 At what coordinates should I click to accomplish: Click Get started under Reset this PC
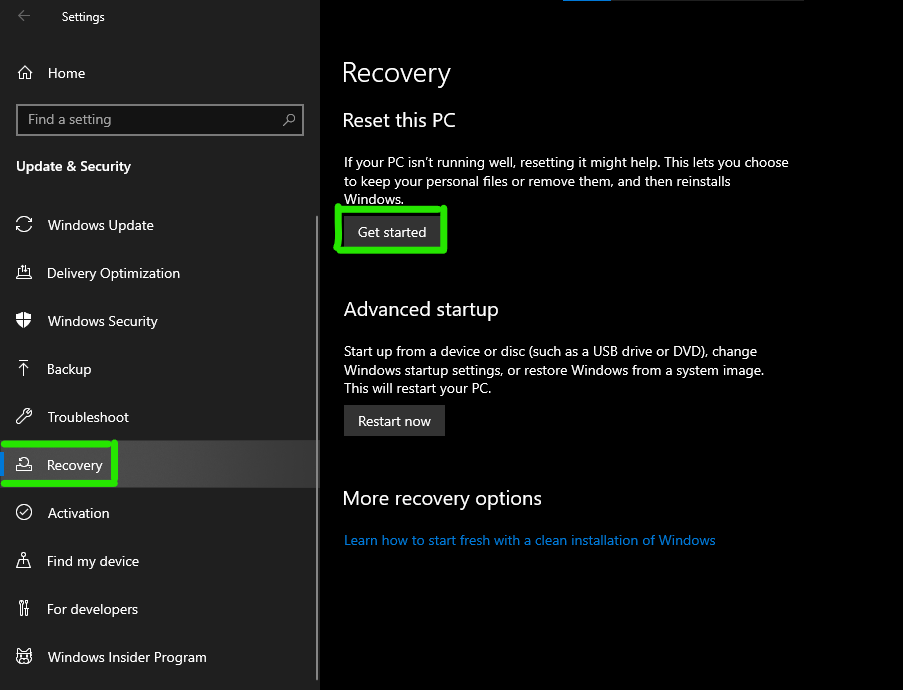click(392, 232)
